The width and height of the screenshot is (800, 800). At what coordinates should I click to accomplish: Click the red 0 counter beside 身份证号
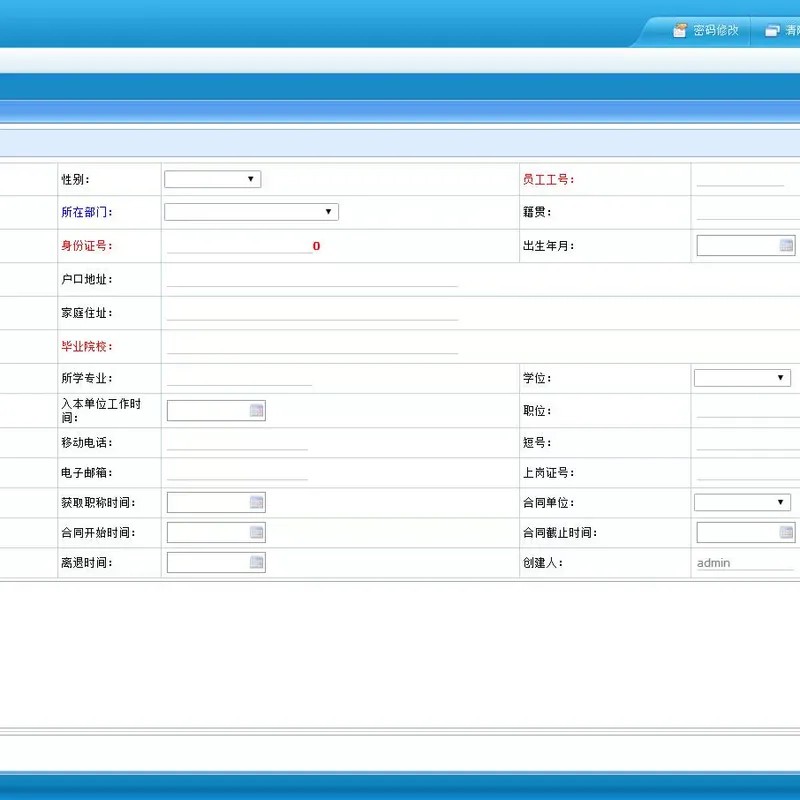click(316, 246)
